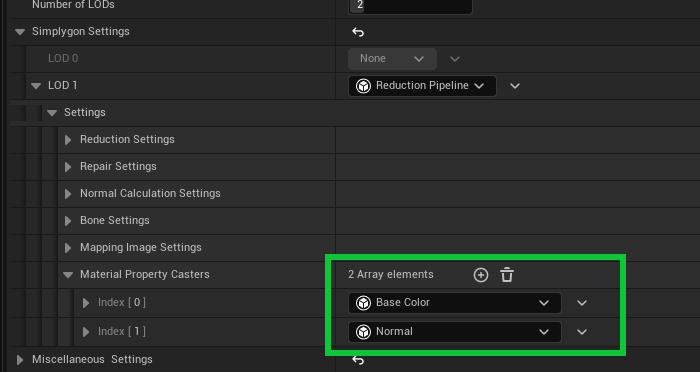Click the chevron right of LOD 0 None
The width and height of the screenshot is (700, 372).
point(454,59)
